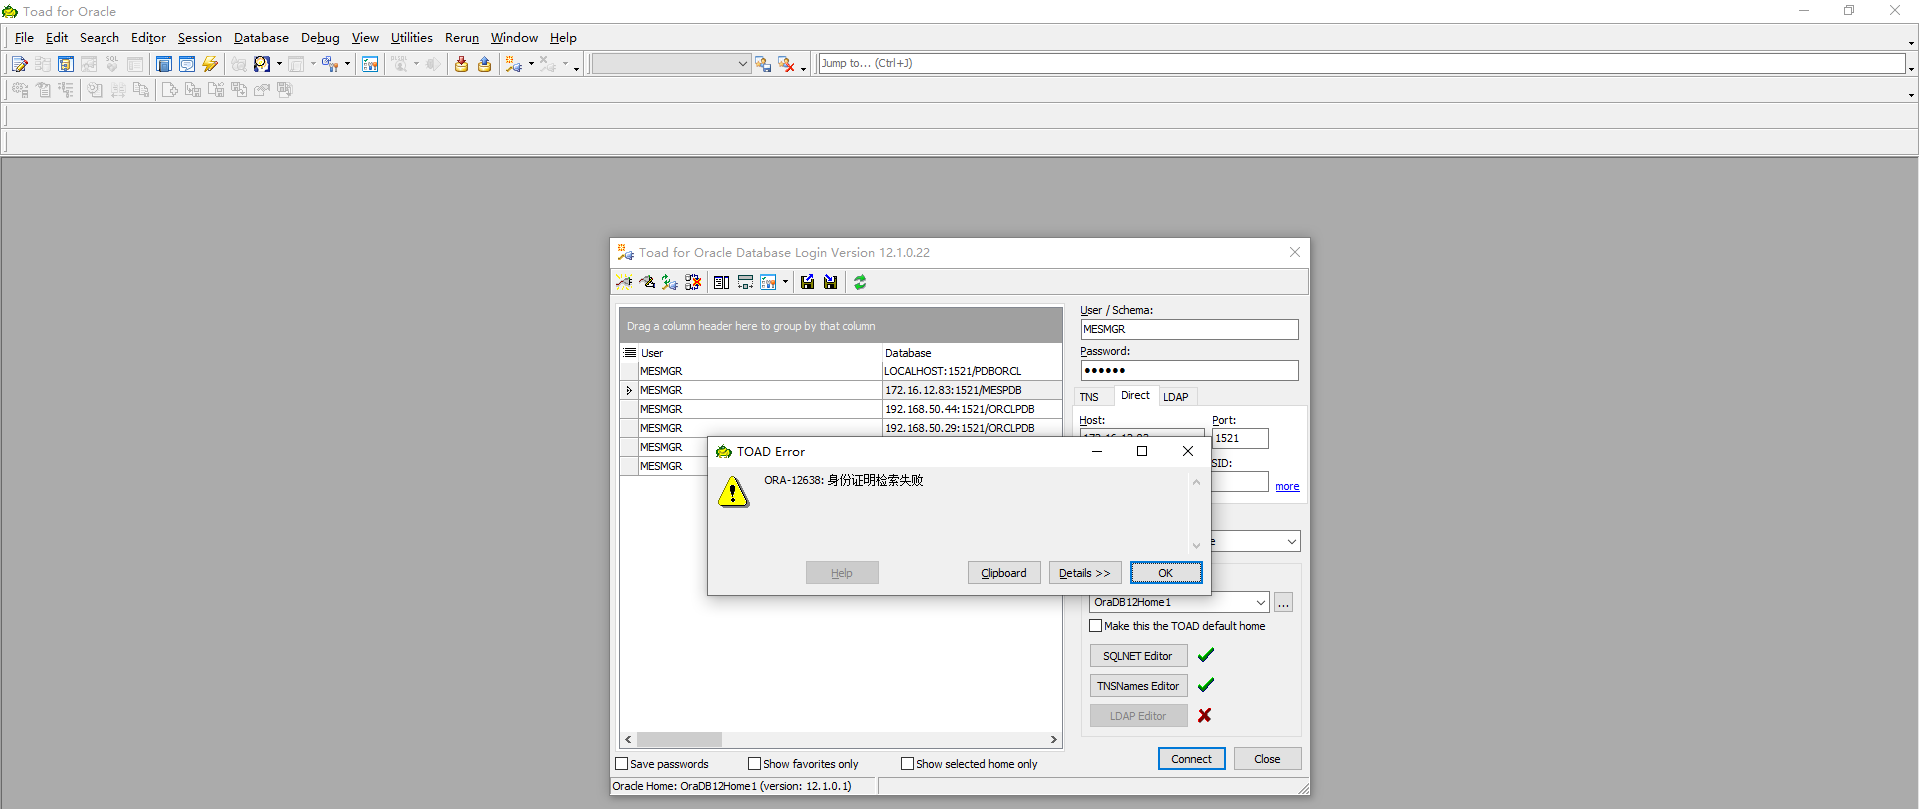Viewport: 1920px width, 809px height.
Task: Copy error via the Clipboard button
Action: (1004, 573)
